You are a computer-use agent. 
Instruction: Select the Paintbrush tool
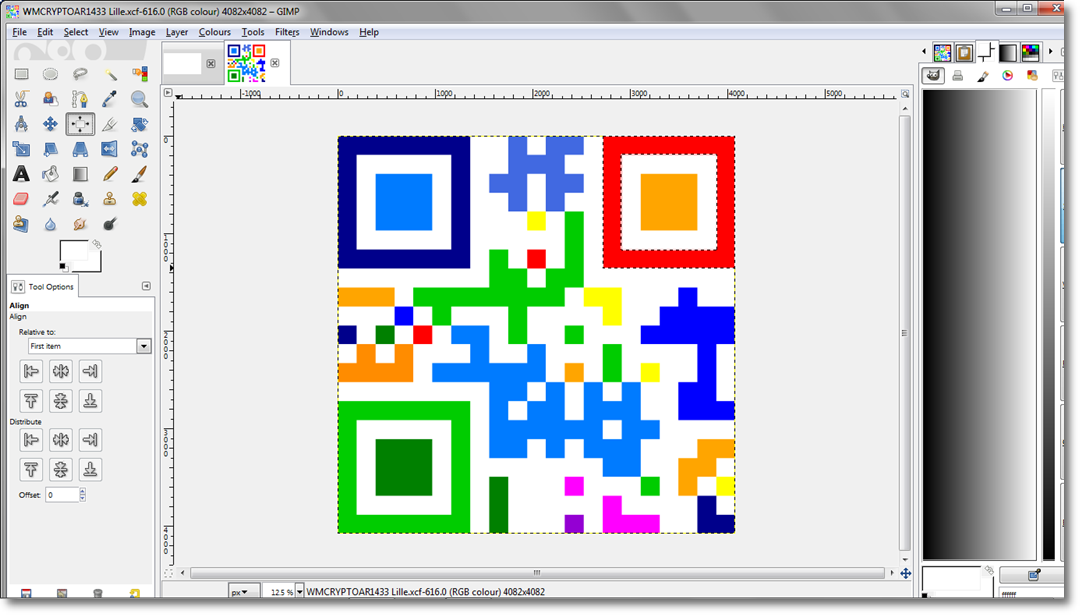[x=139, y=174]
